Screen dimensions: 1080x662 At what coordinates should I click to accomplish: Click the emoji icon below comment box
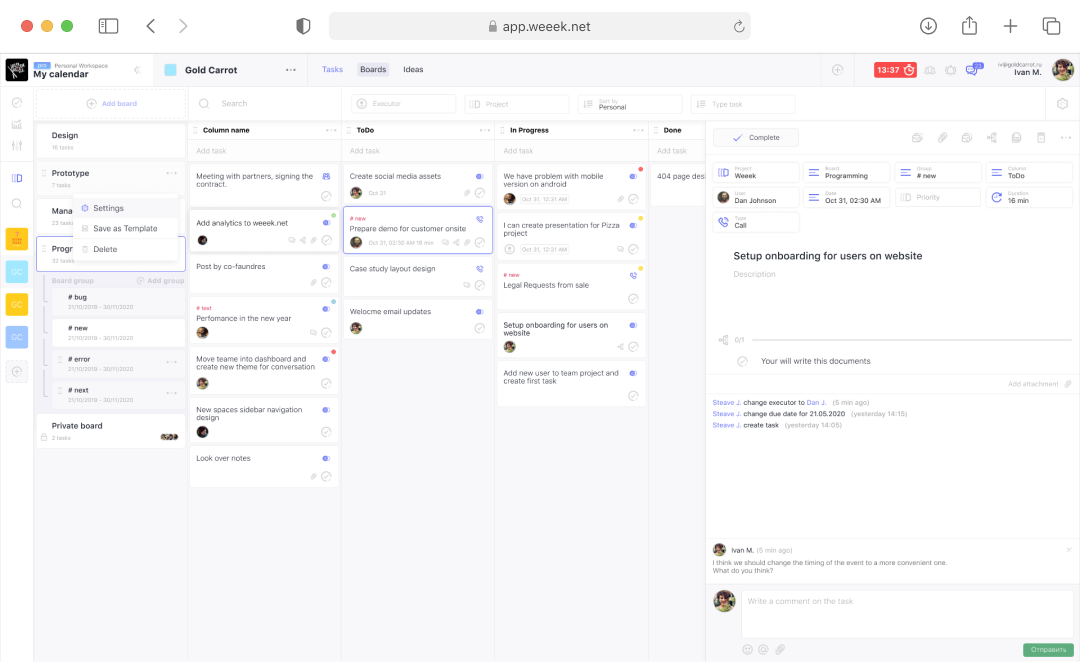coord(747,649)
